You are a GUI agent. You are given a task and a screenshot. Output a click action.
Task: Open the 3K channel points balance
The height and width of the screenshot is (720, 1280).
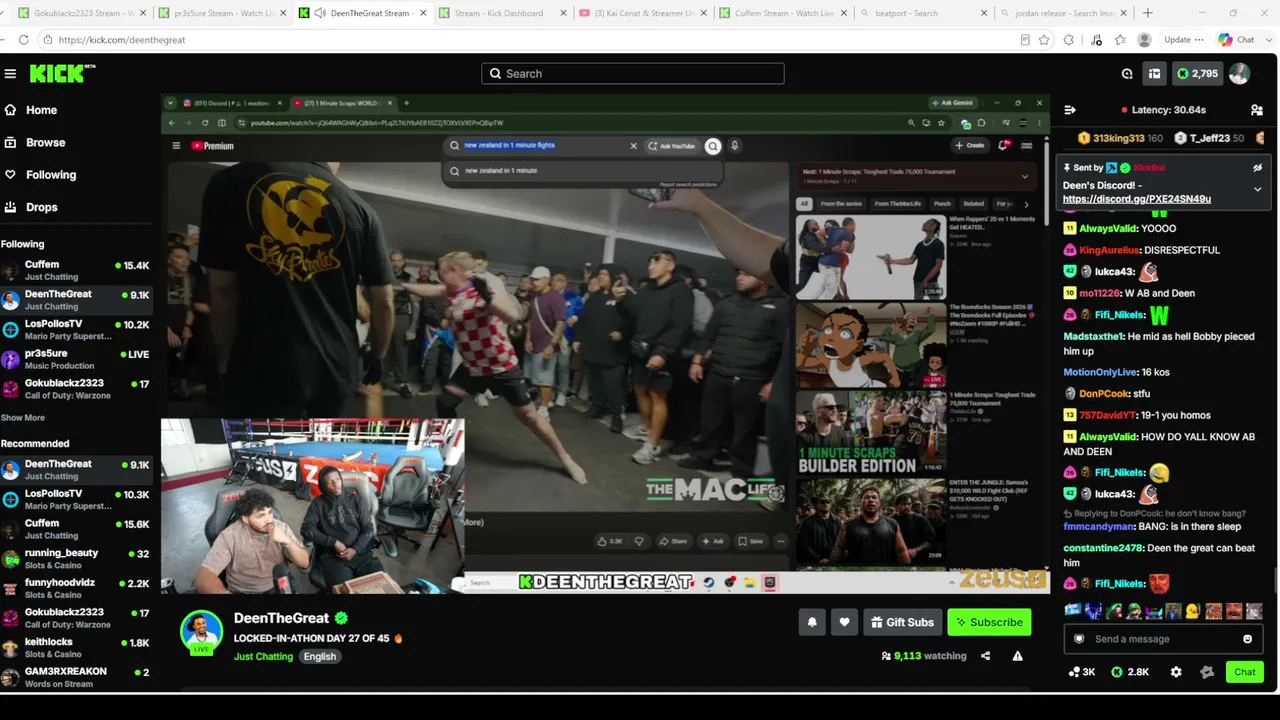[x=1082, y=672]
